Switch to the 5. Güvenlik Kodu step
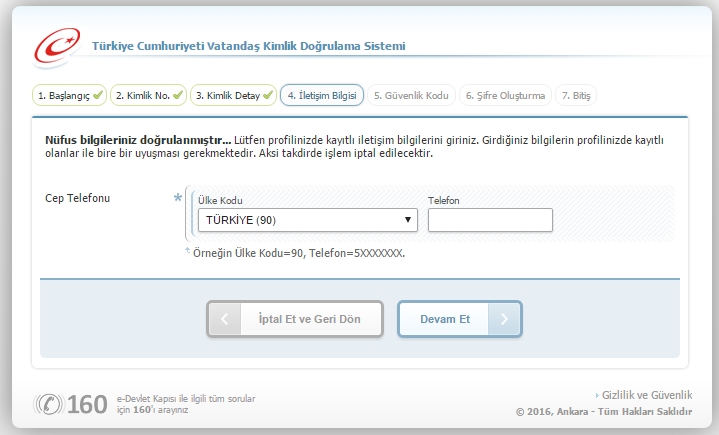The width and height of the screenshot is (719, 435). point(410,96)
